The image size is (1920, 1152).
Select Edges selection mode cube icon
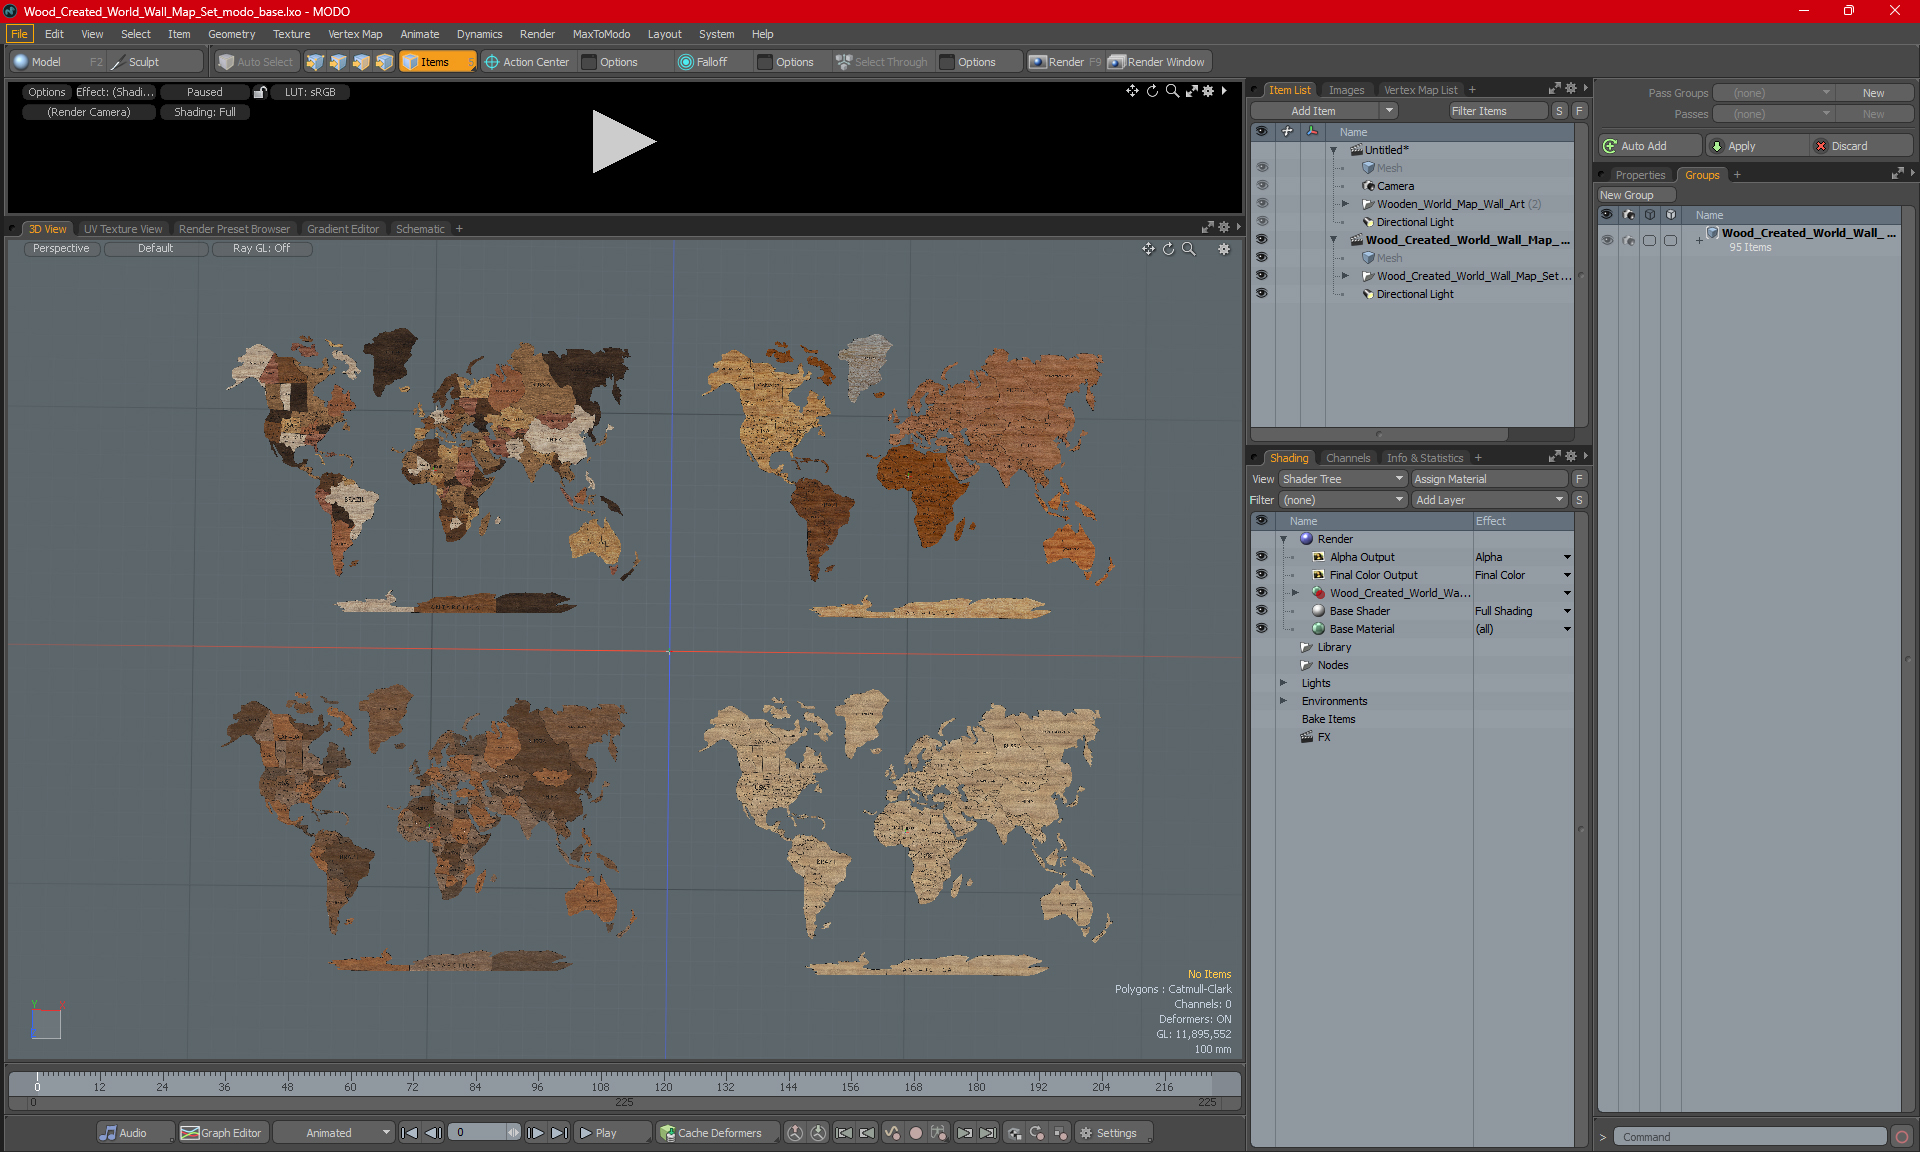coord(338,62)
